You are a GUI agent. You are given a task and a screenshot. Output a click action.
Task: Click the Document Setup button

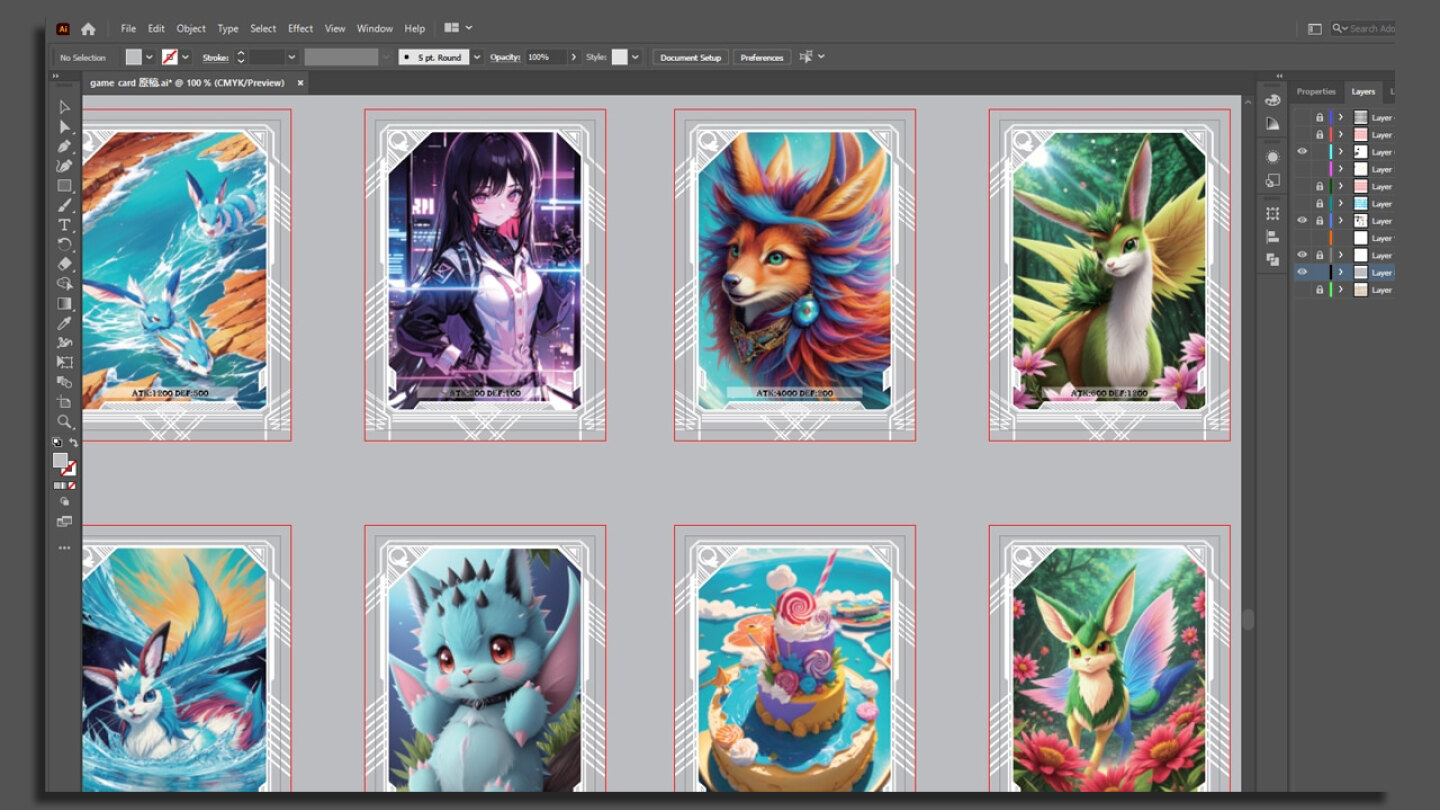[x=690, y=57]
